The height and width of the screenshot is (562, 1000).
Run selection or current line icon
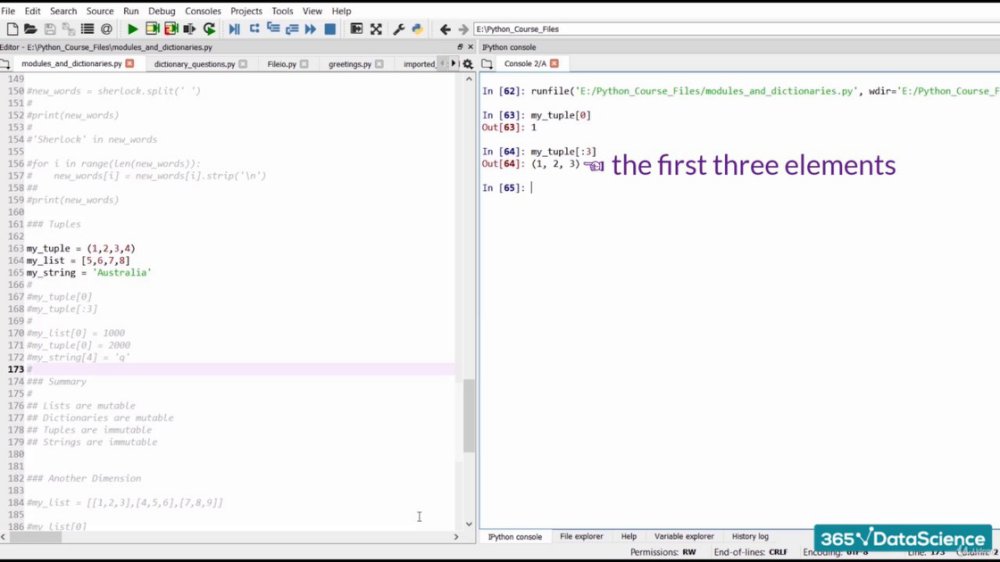pos(189,29)
